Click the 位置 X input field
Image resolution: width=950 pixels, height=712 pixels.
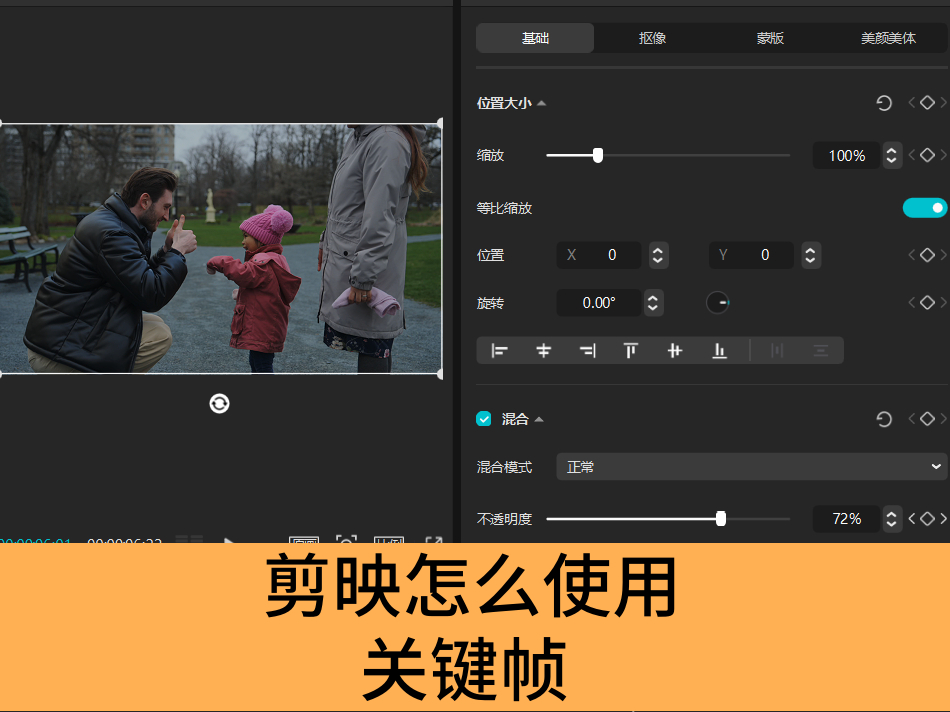(599, 255)
